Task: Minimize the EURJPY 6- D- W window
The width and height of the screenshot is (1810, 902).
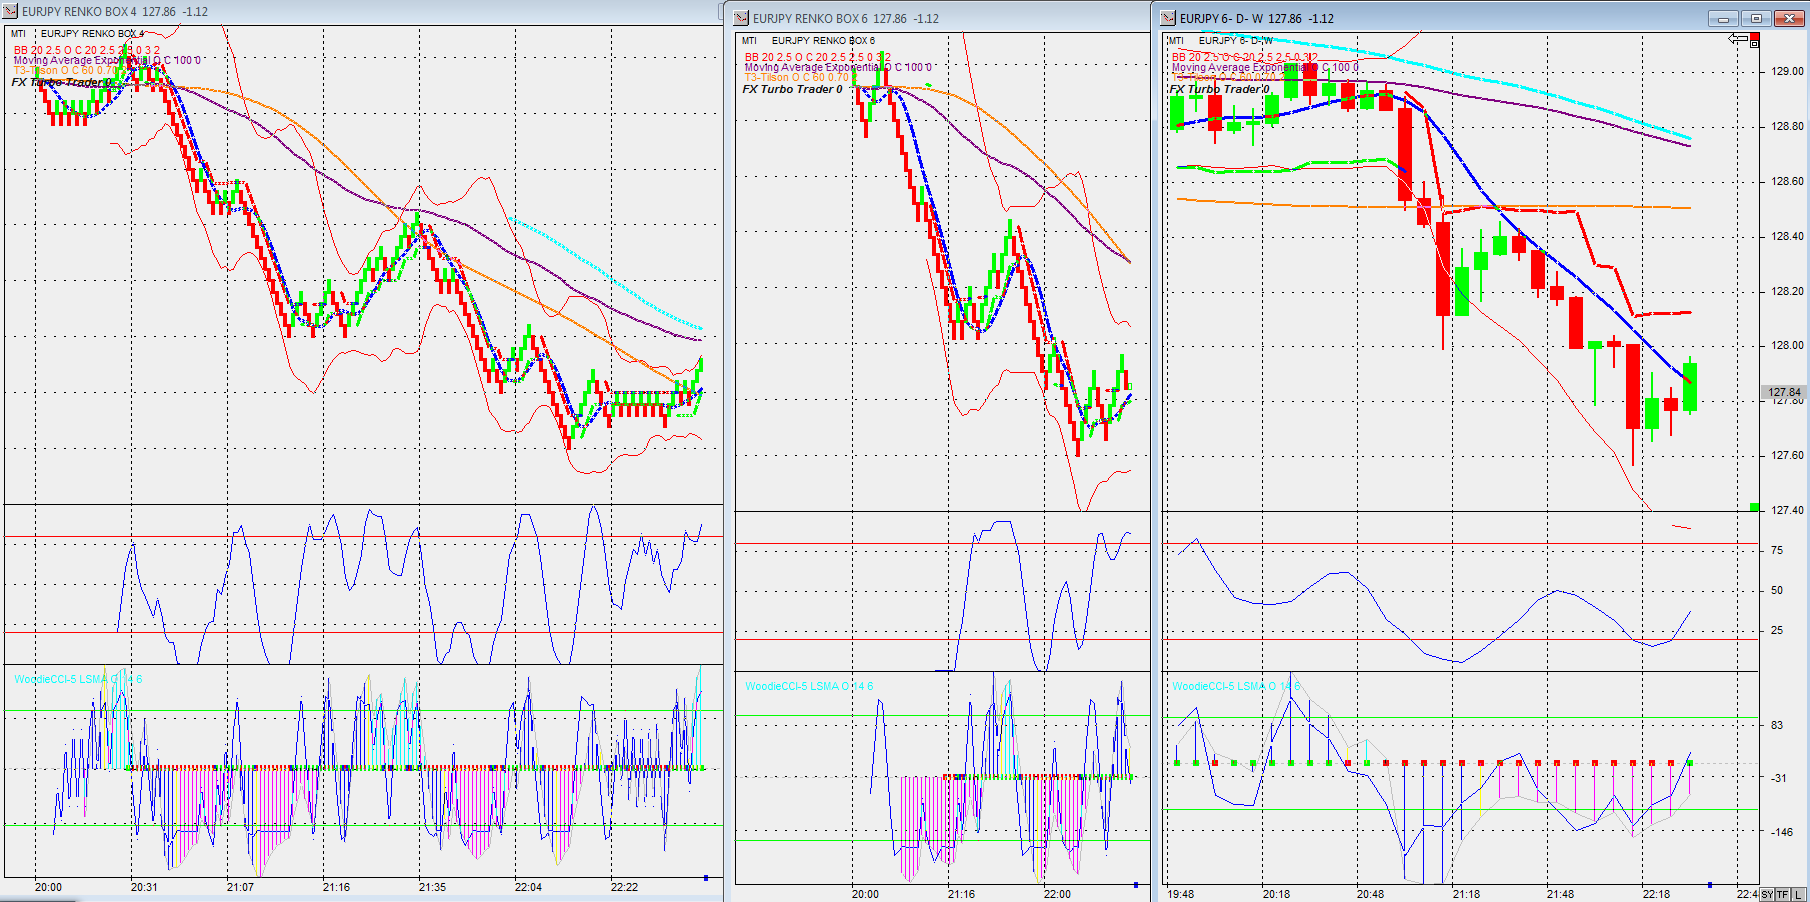Action: point(1724,18)
